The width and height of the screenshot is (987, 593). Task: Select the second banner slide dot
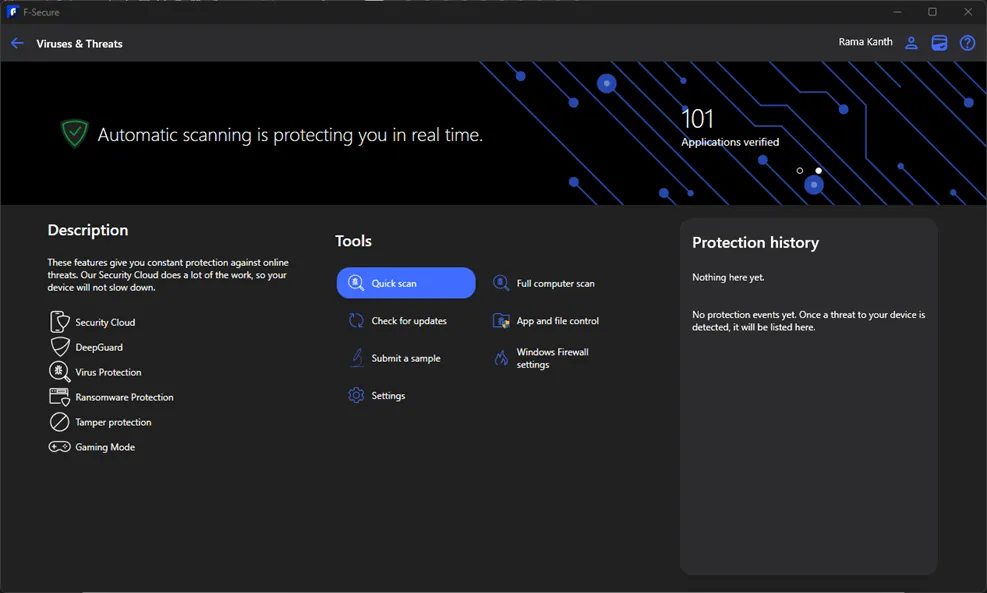[818, 171]
